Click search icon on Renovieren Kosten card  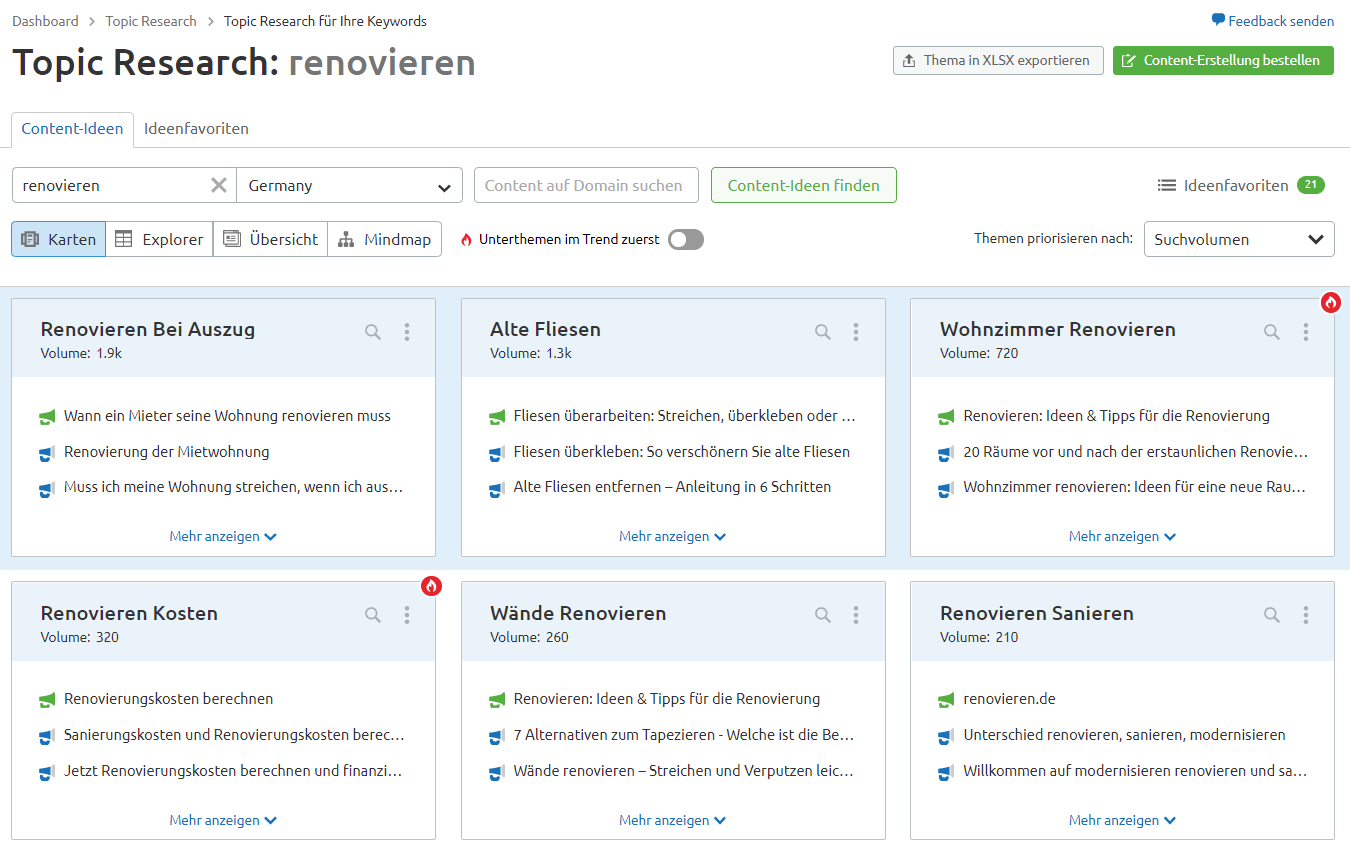[373, 615]
